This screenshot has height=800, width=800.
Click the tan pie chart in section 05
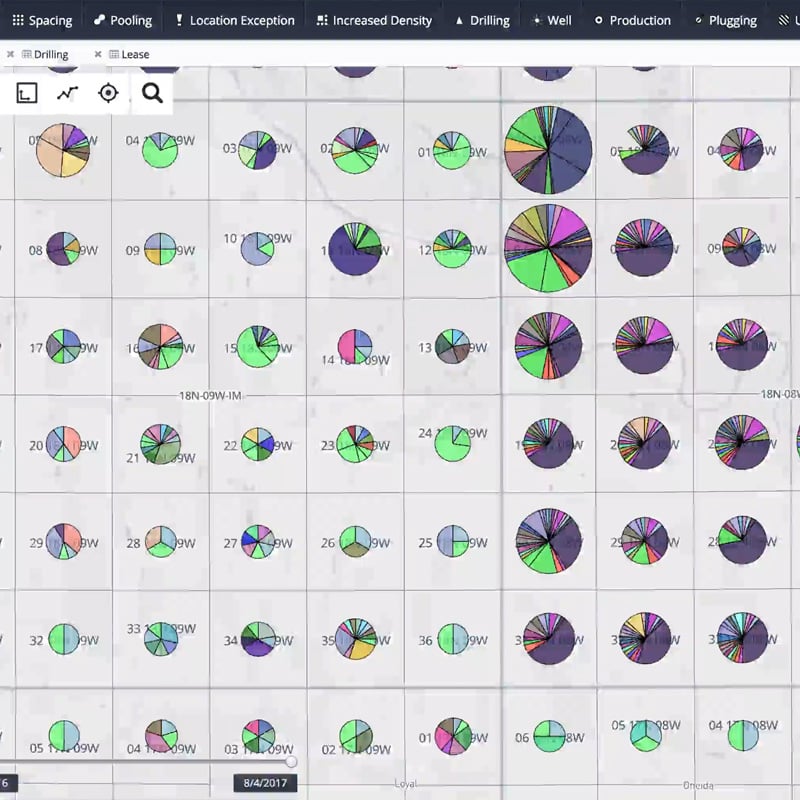pos(63,150)
